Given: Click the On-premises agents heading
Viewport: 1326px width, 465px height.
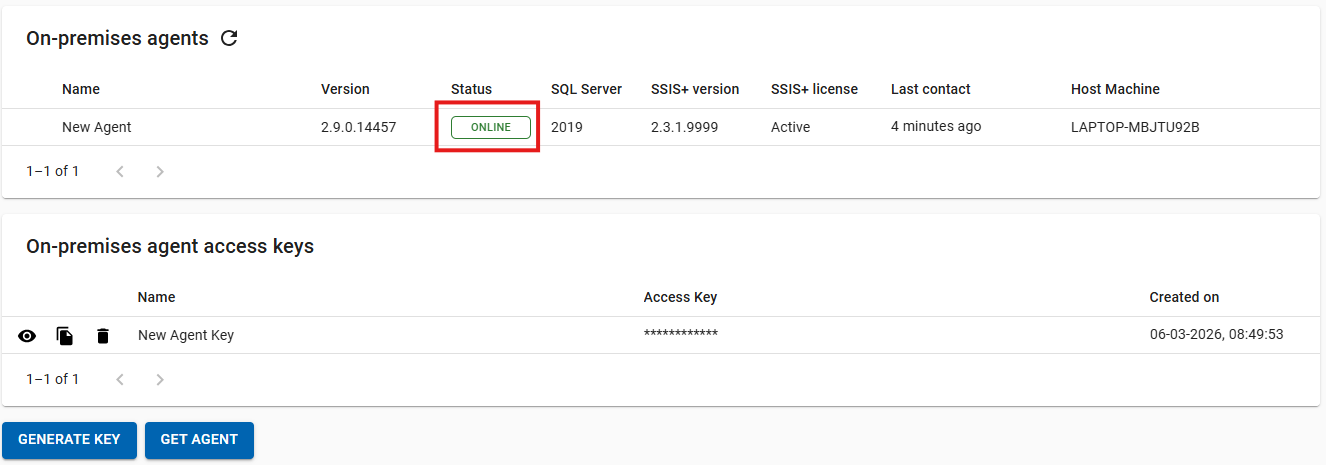Looking at the screenshot, I should pos(117,39).
